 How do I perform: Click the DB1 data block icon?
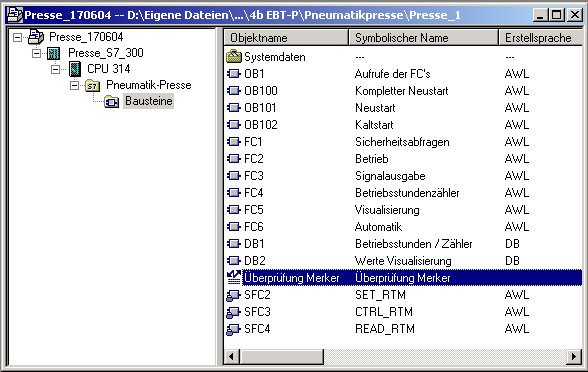pyautogui.click(x=234, y=244)
